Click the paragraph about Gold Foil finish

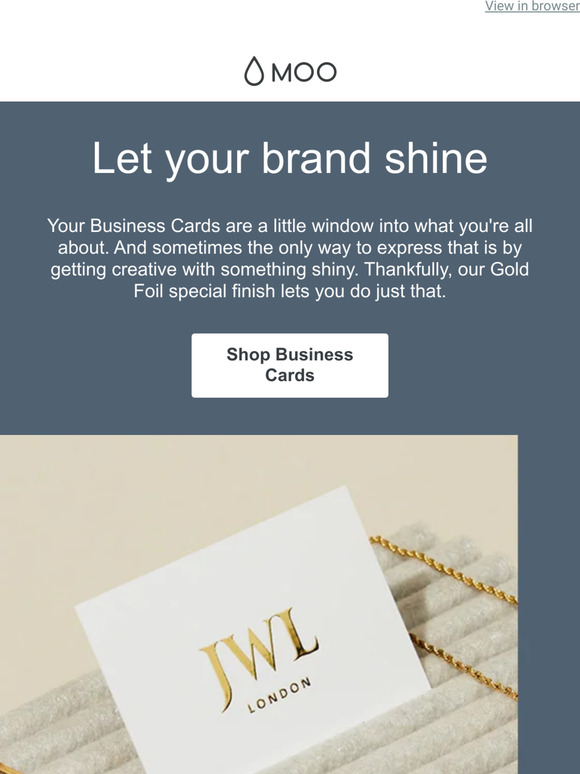pyautogui.click(x=290, y=258)
